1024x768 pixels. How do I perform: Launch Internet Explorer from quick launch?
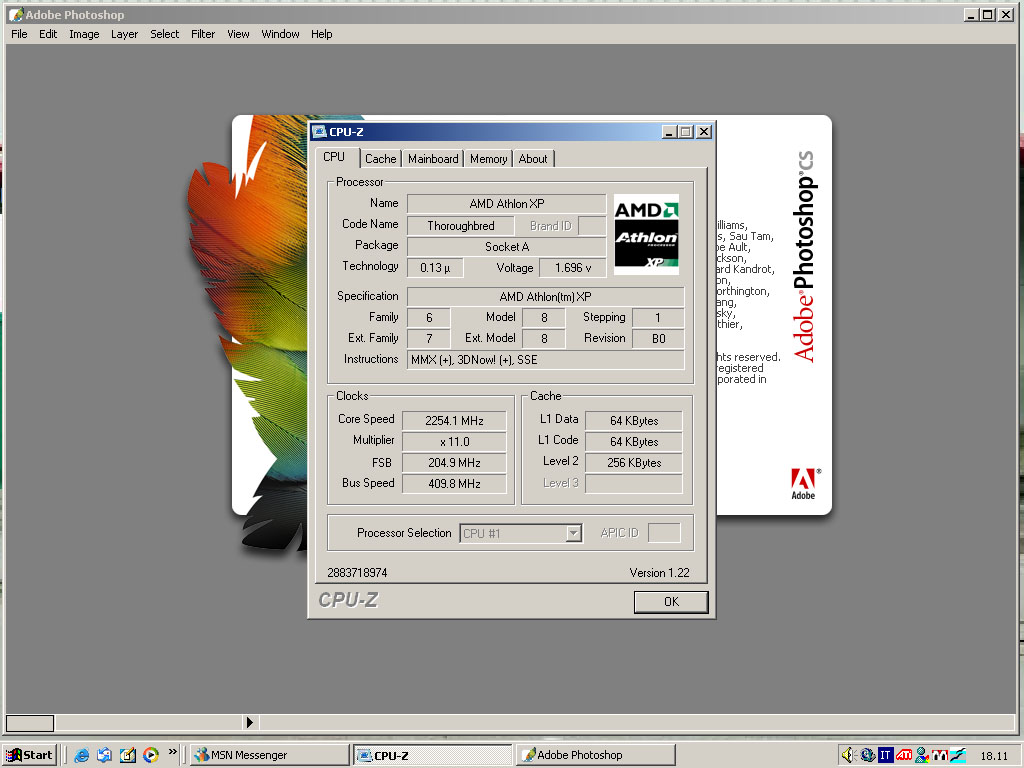click(x=82, y=755)
